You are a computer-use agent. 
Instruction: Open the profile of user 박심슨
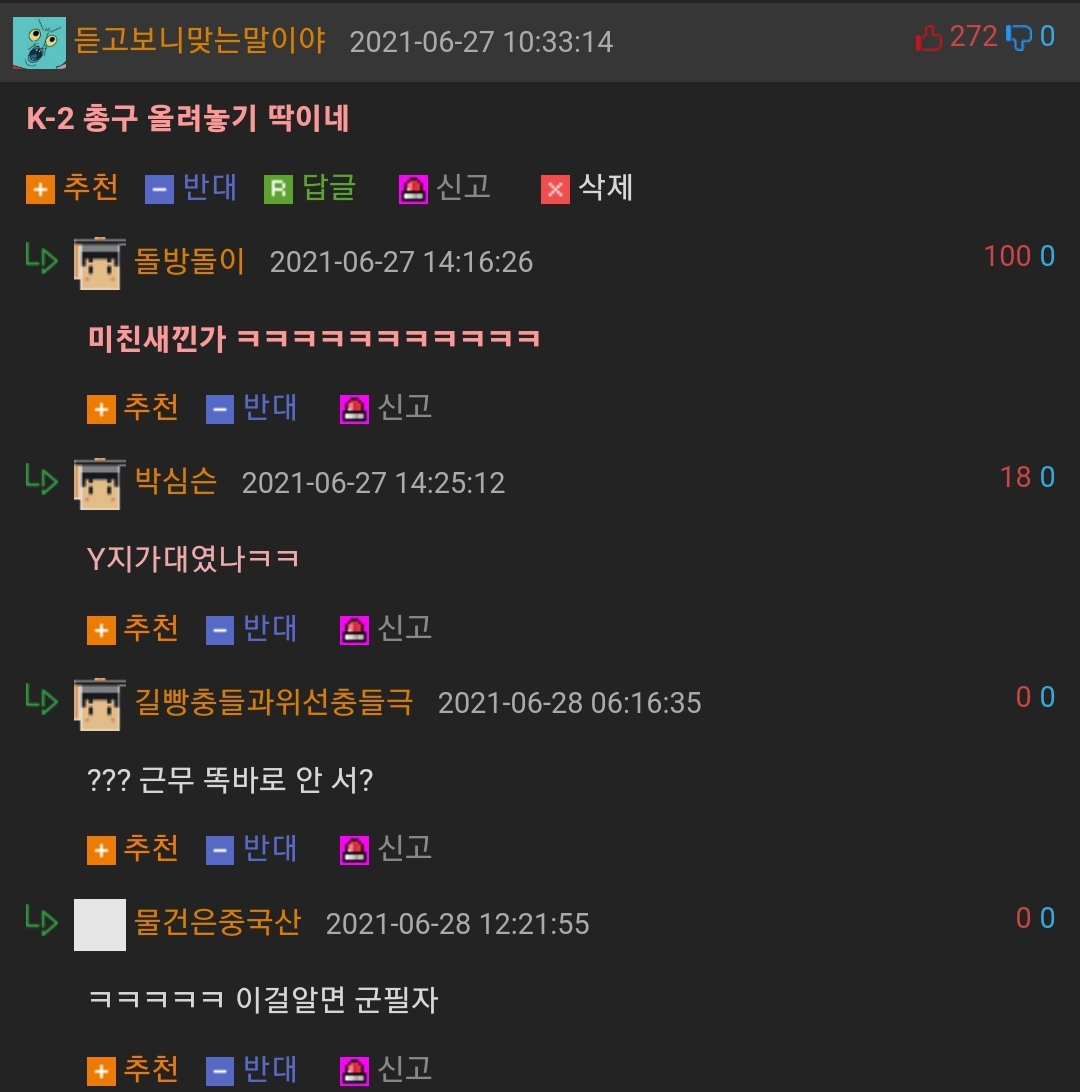click(x=175, y=482)
